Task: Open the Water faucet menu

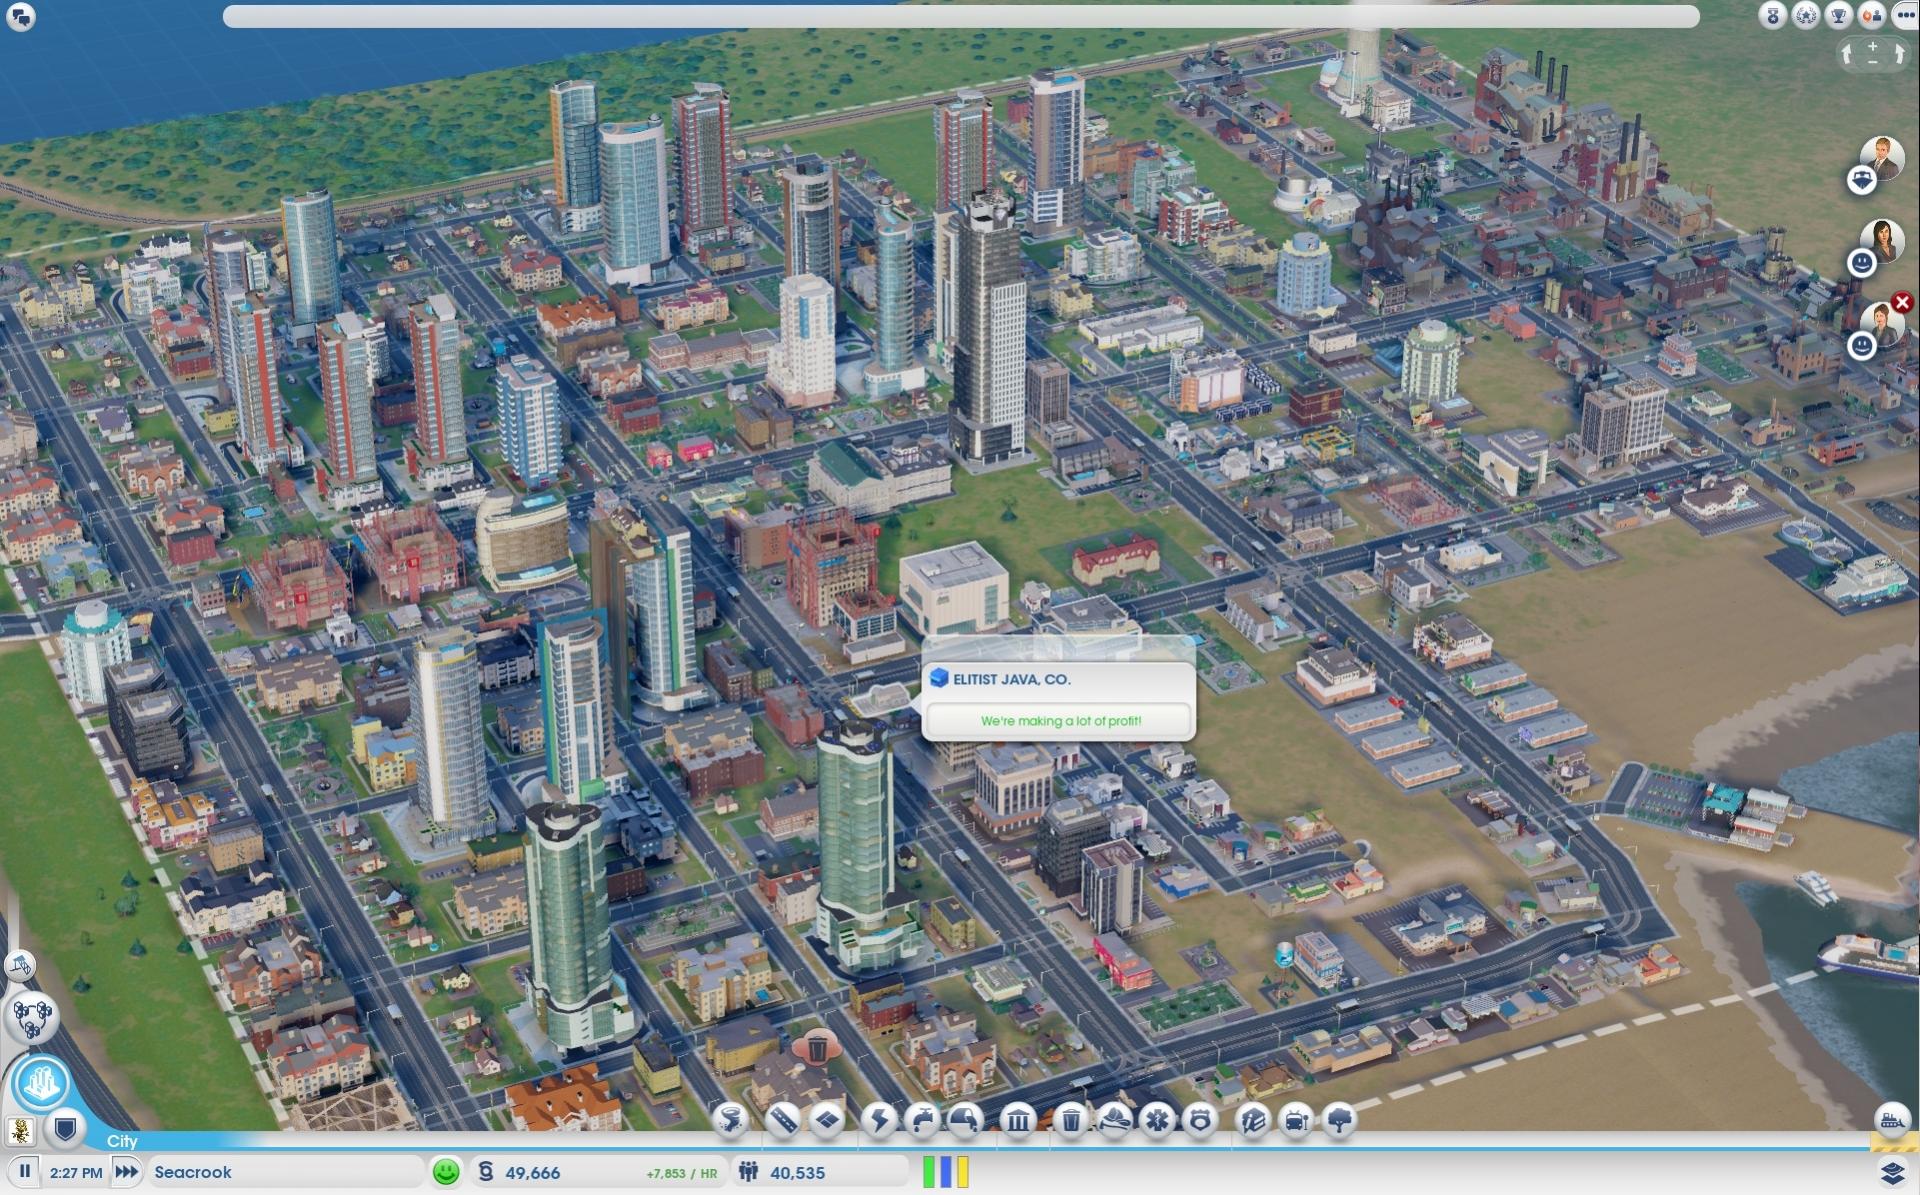Action: click(x=922, y=1120)
